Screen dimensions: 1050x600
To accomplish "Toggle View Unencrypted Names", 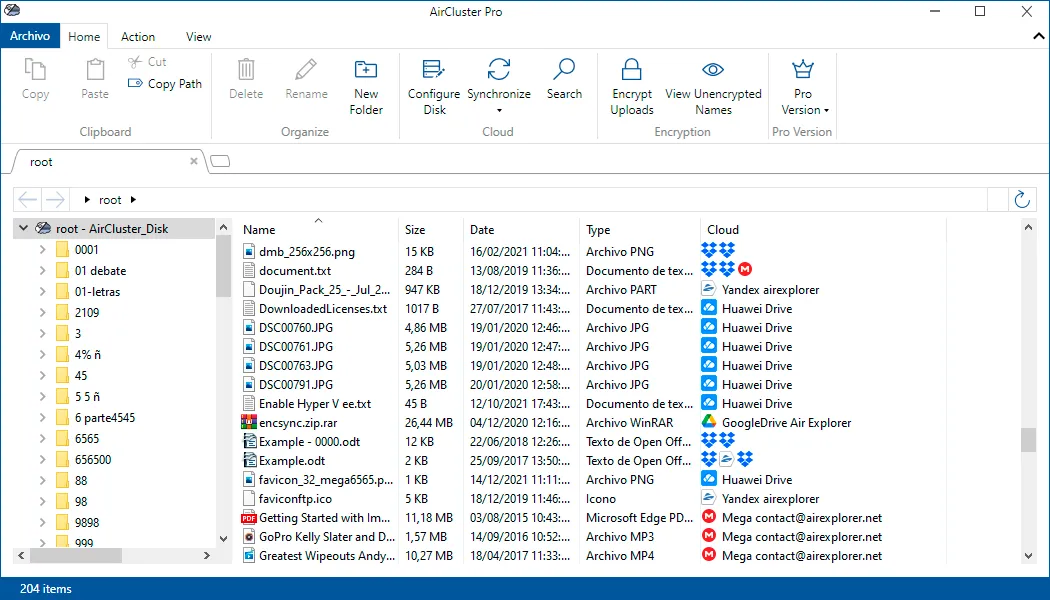I will (x=713, y=87).
